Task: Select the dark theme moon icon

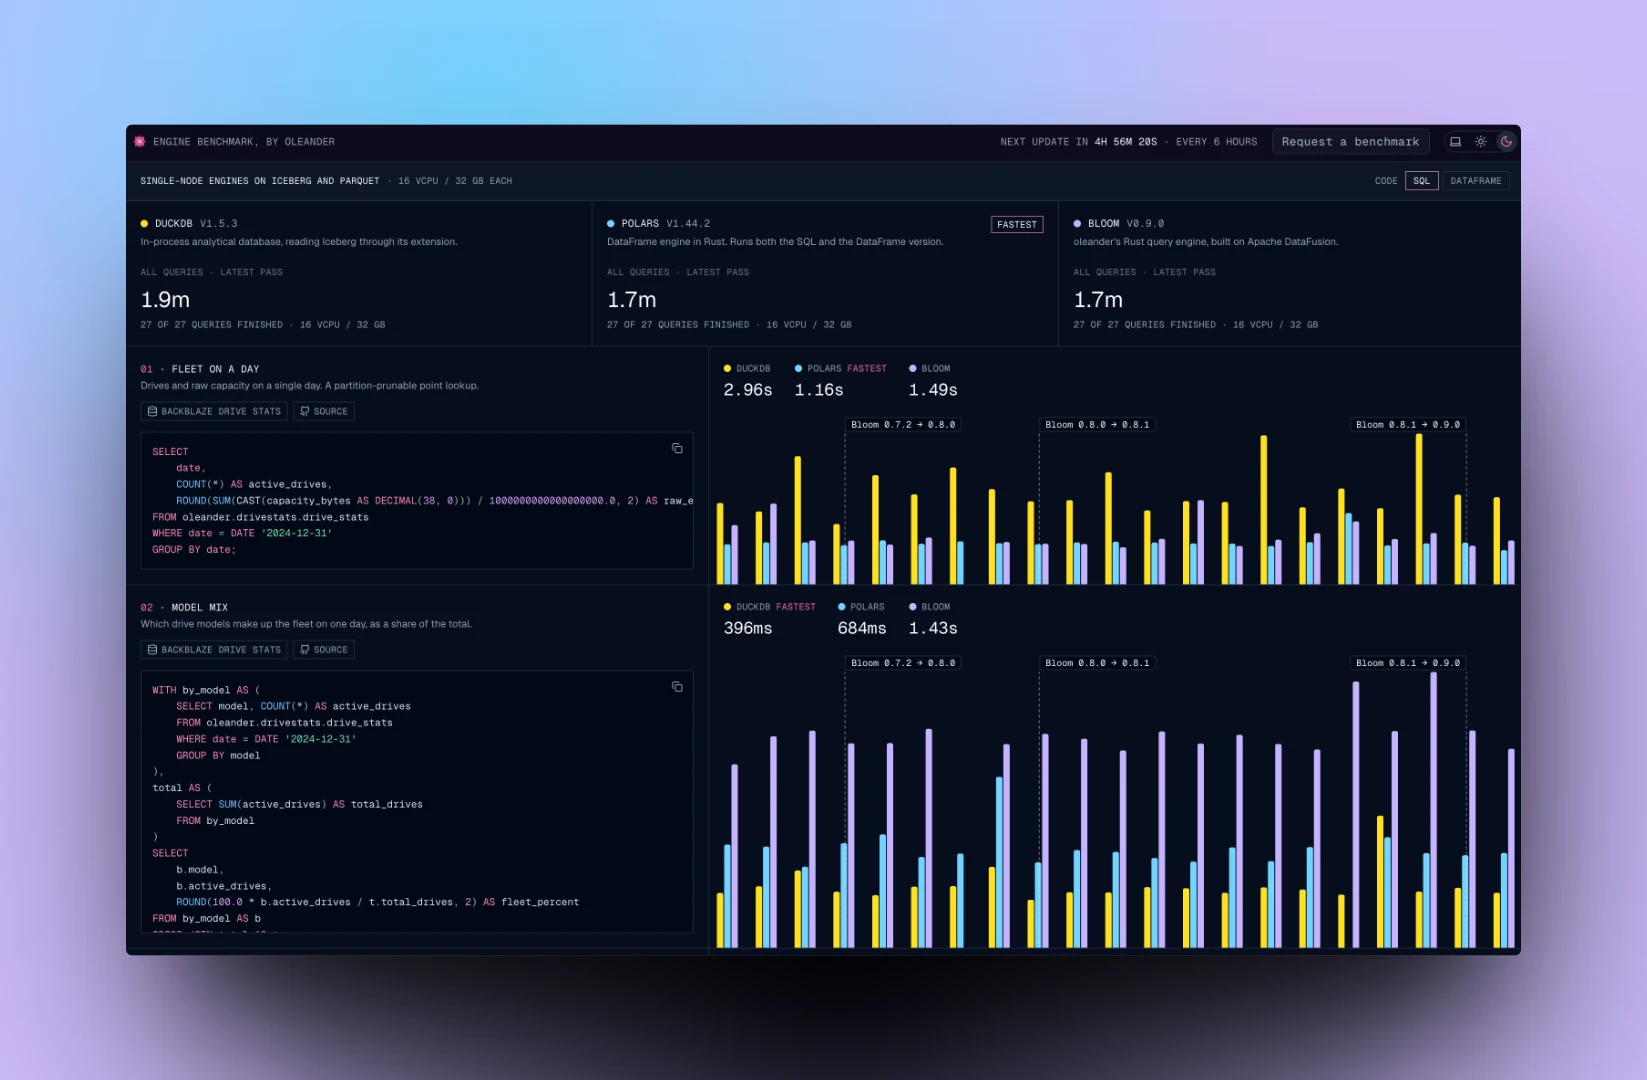Action: pyautogui.click(x=1506, y=142)
